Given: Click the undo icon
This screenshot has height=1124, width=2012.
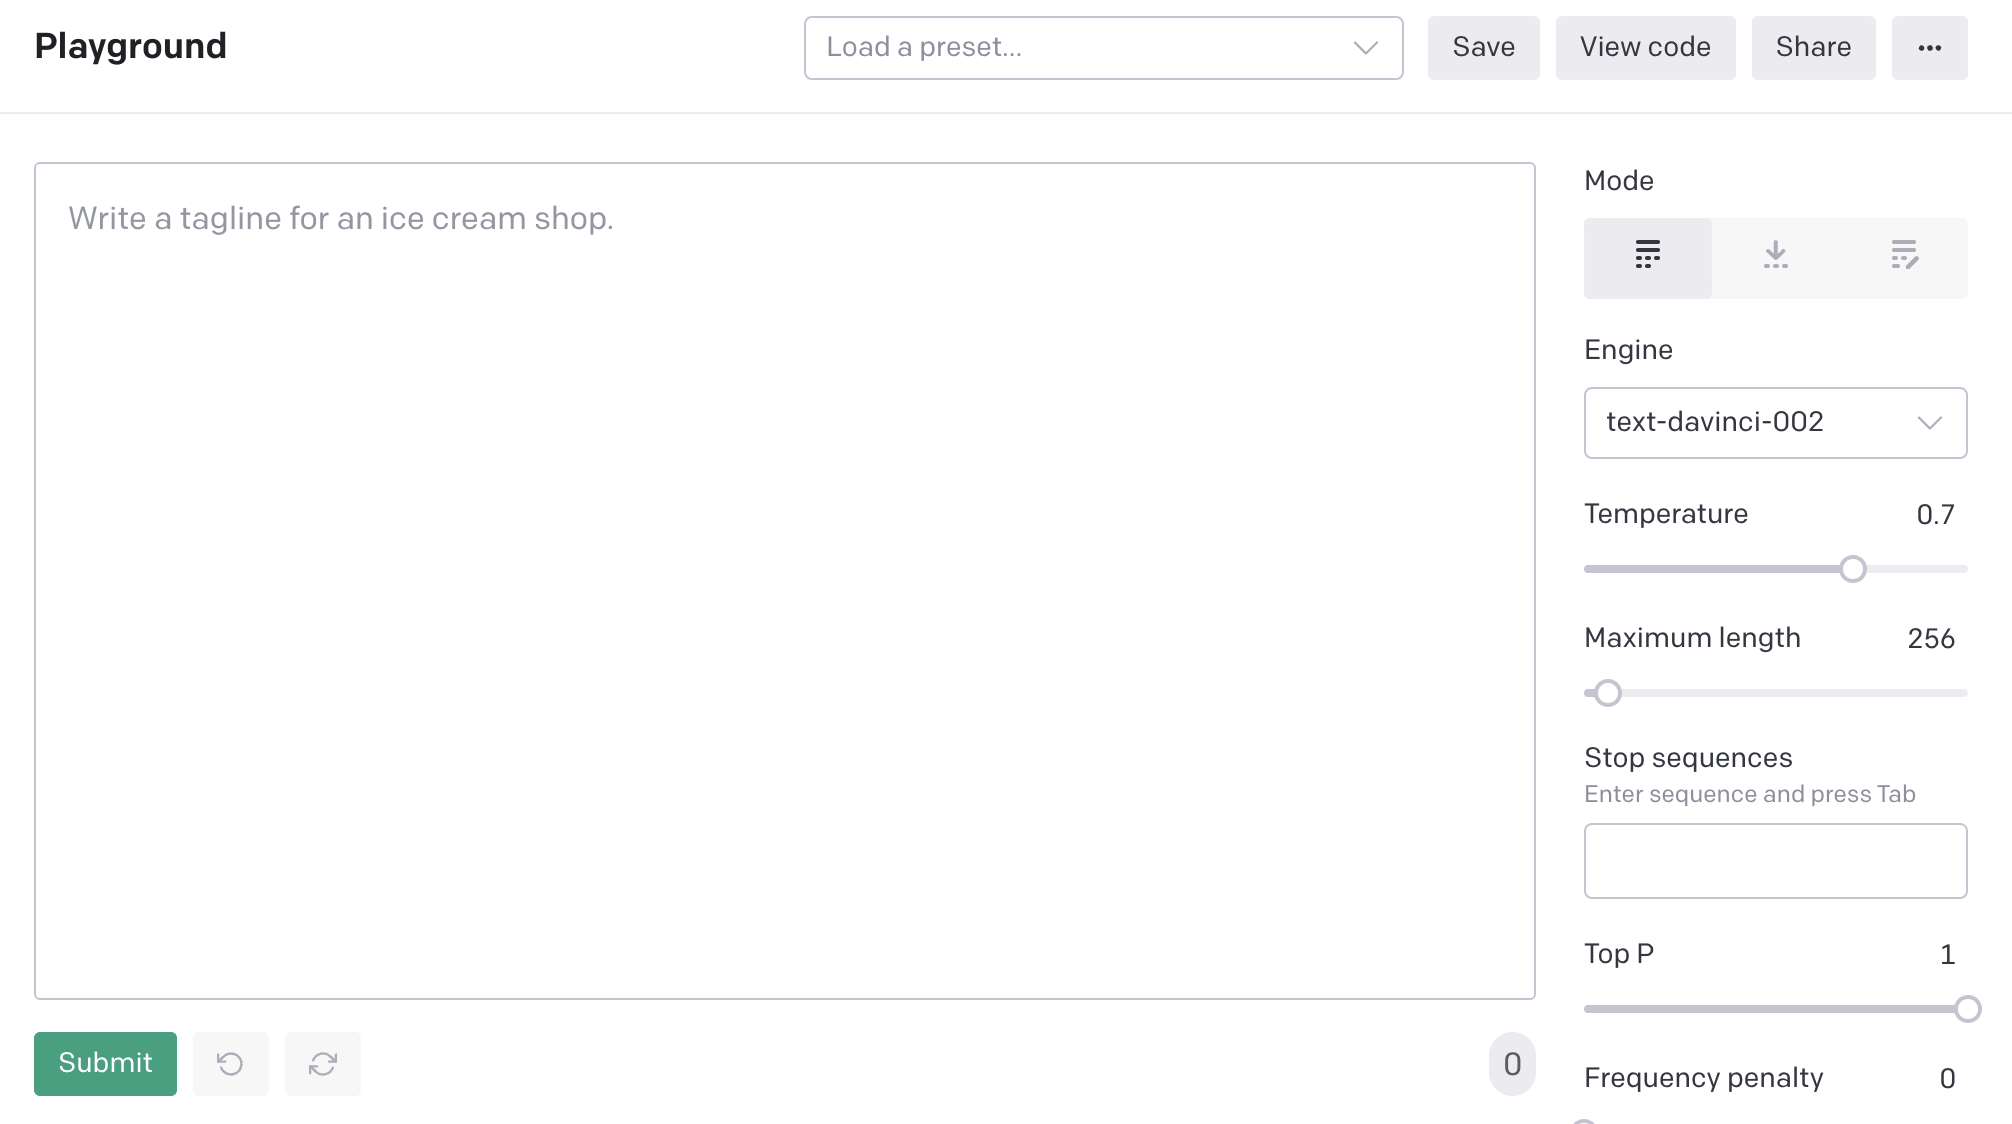Looking at the screenshot, I should click(x=229, y=1063).
